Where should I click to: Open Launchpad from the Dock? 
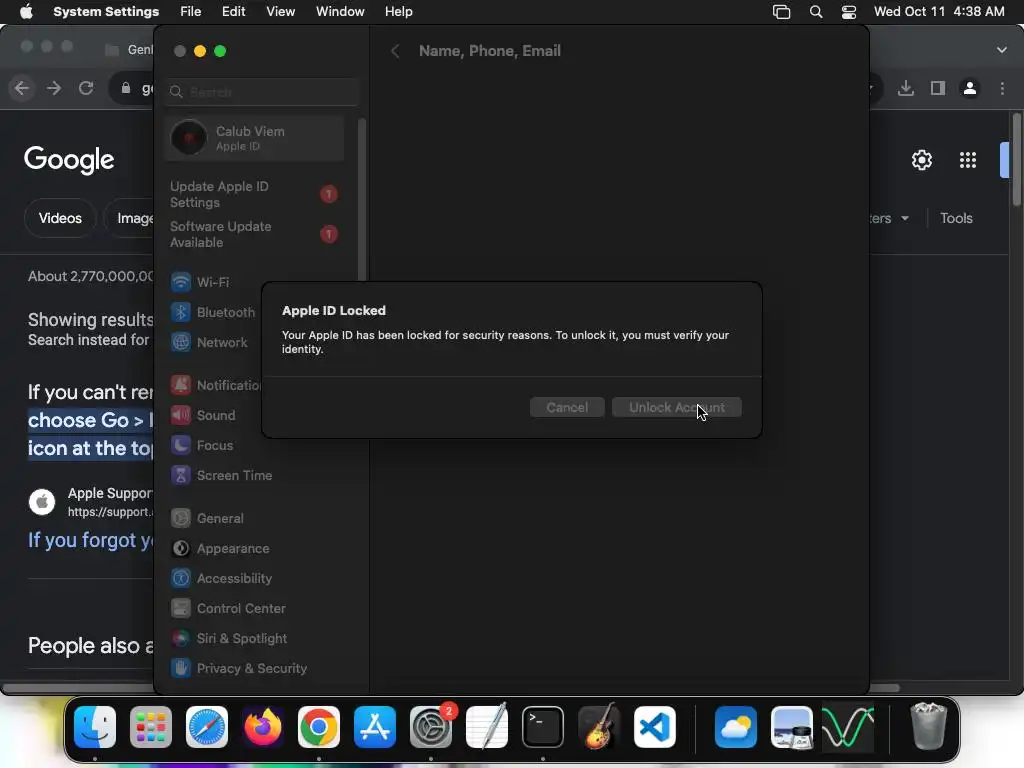coord(151,727)
